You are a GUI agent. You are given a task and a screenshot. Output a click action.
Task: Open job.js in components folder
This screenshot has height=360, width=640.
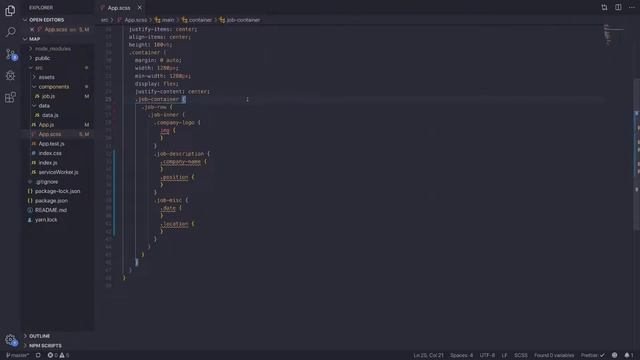click(48, 96)
